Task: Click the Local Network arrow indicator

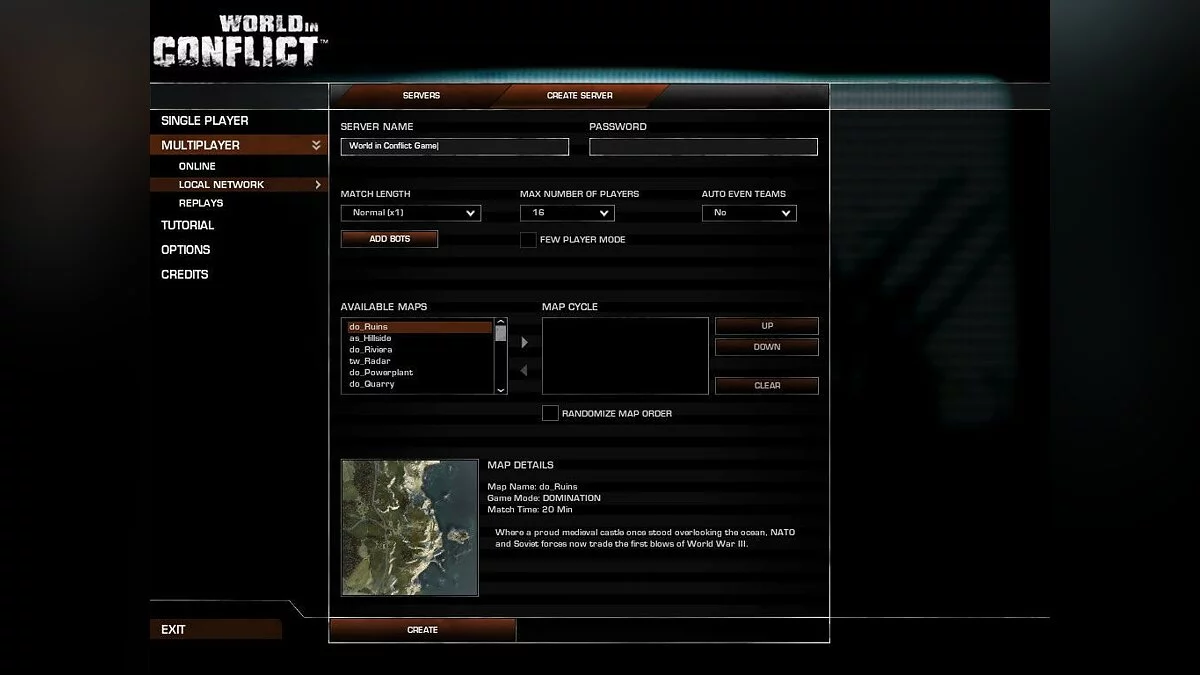Action: pyautogui.click(x=318, y=184)
